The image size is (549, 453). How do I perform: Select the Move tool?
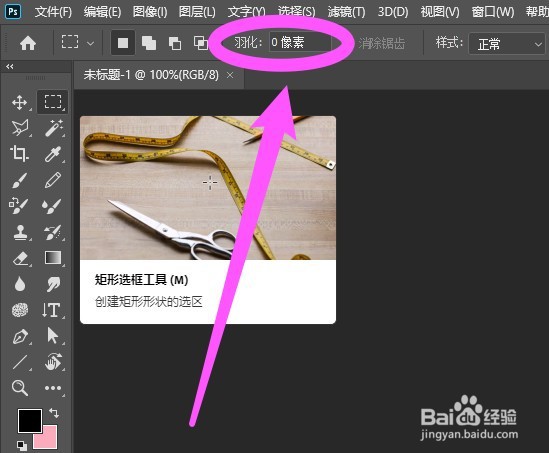(20, 103)
